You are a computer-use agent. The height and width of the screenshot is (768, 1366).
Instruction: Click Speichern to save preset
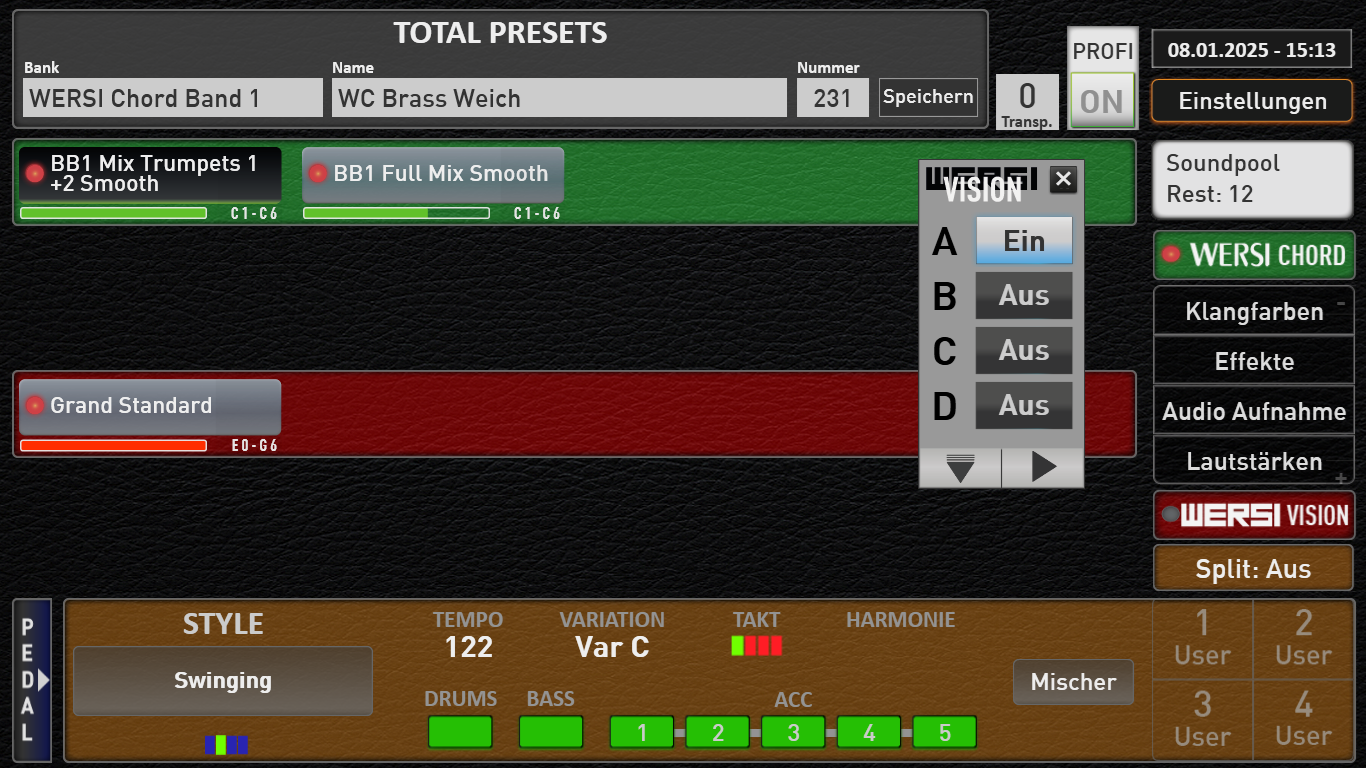[x=928, y=97]
